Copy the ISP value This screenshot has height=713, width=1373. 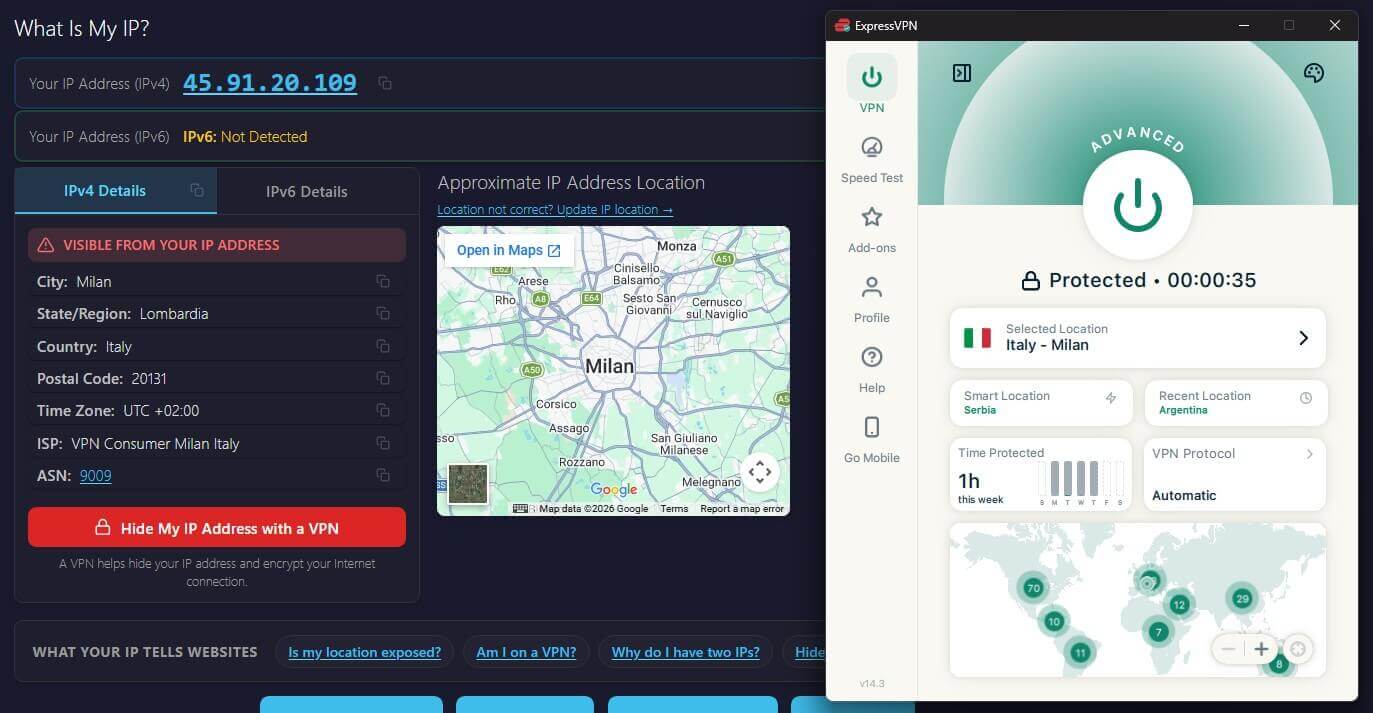[383, 443]
